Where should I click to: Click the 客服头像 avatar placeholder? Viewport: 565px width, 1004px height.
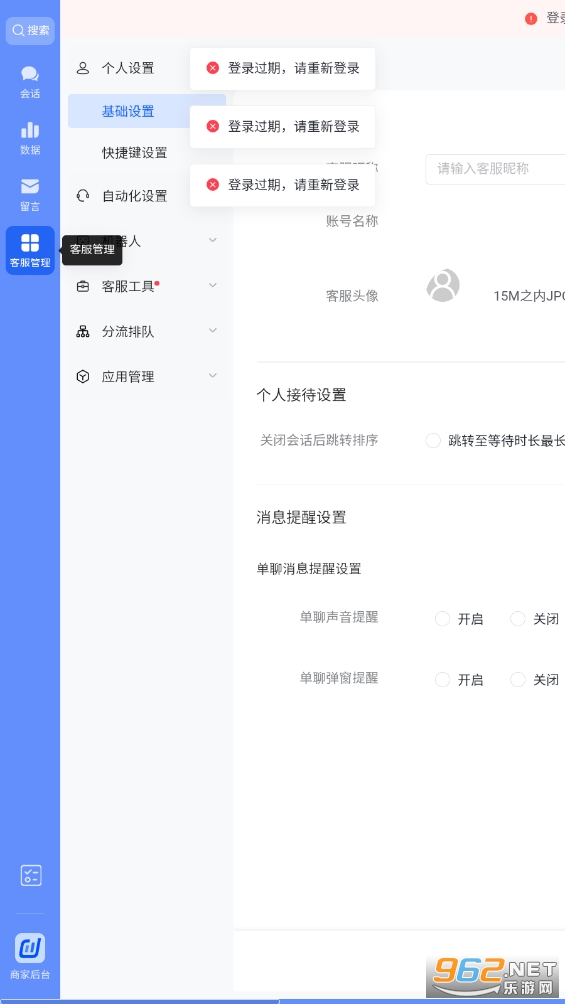click(x=443, y=286)
